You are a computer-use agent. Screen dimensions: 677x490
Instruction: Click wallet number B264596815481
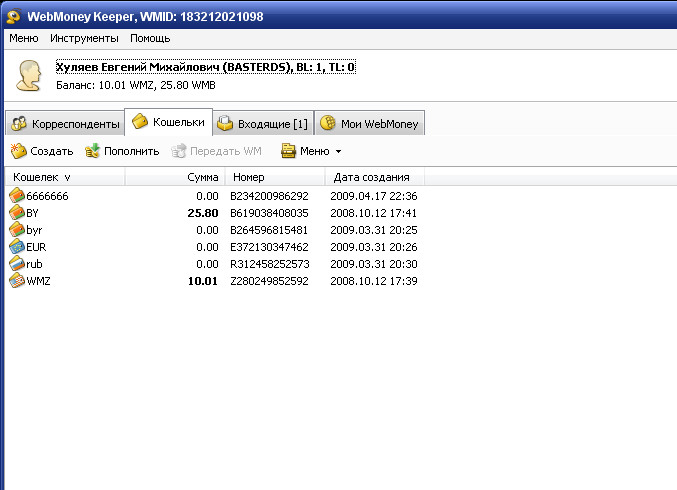pyautogui.click(x=269, y=230)
